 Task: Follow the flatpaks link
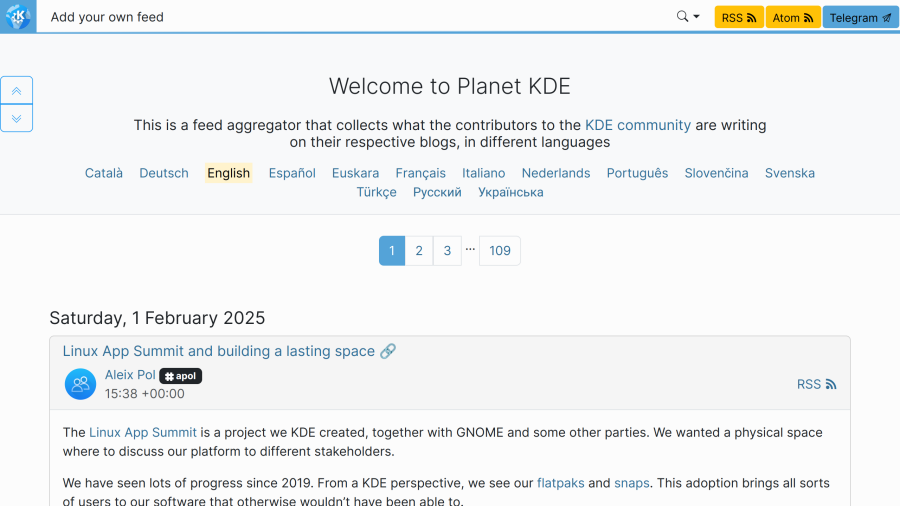[560, 483]
